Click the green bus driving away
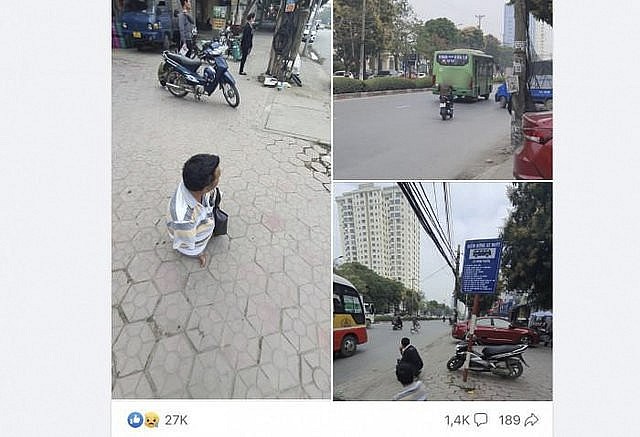Viewport: 640px width, 437px height. tap(463, 74)
